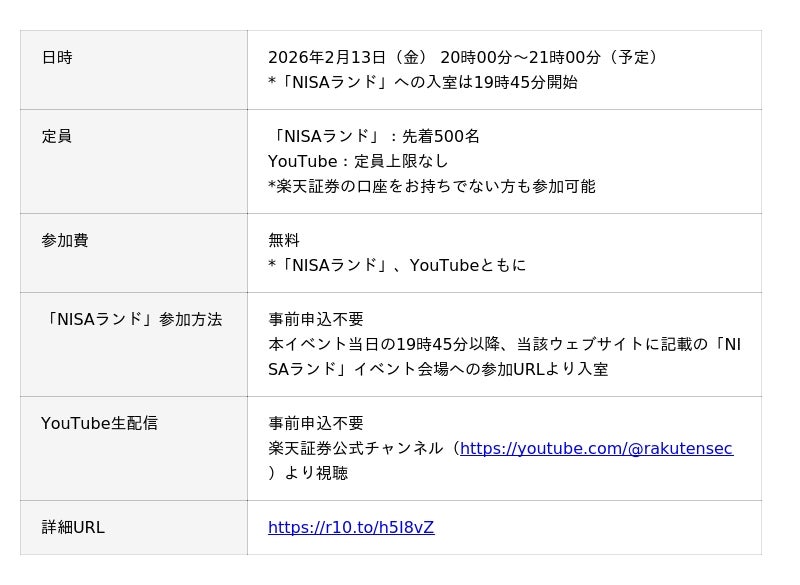Select the YouTube：定員上限なし line
This screenshot has height=585, width=800.
point(358,162)
